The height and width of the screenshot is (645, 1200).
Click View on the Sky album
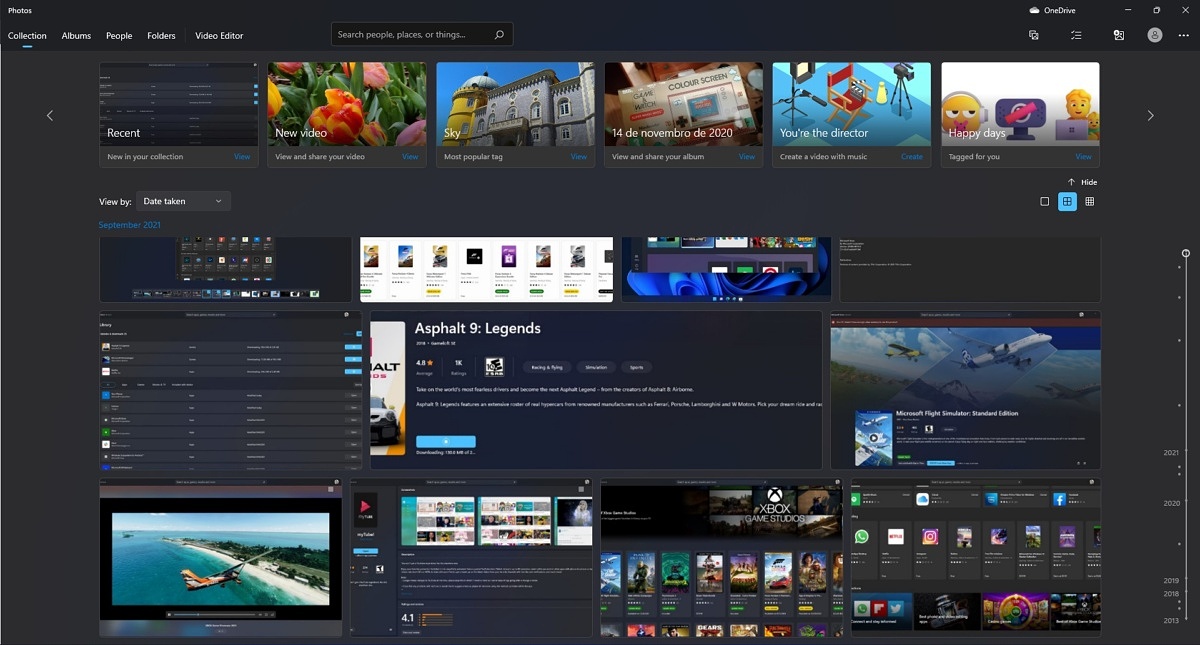point(579,157)
